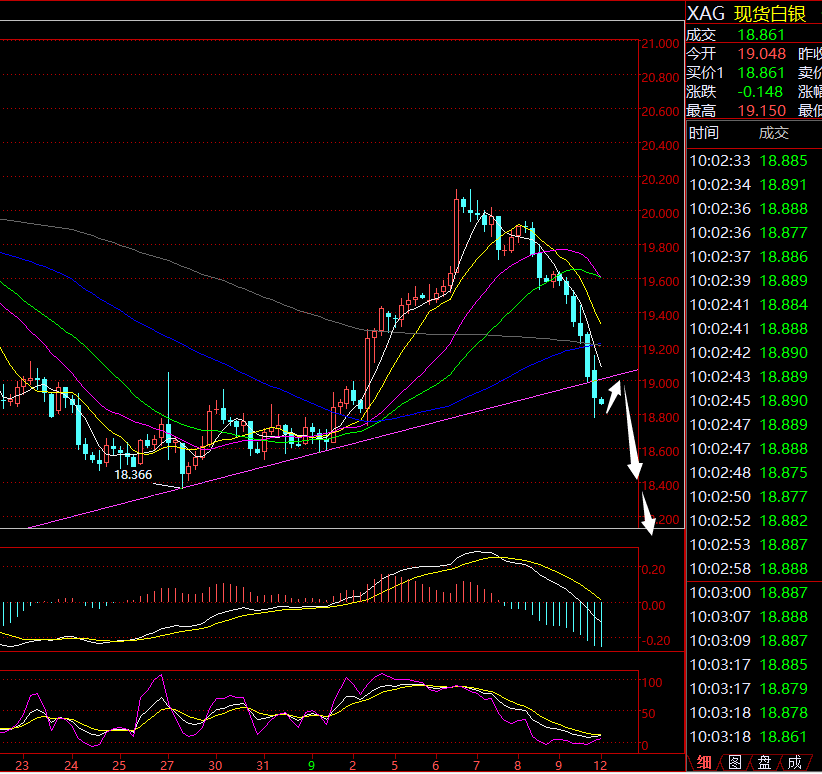The height and width of the screenshot is (774, 822).
Task: Click the 18.600 price axis label
Action: (x=661, y=452)
